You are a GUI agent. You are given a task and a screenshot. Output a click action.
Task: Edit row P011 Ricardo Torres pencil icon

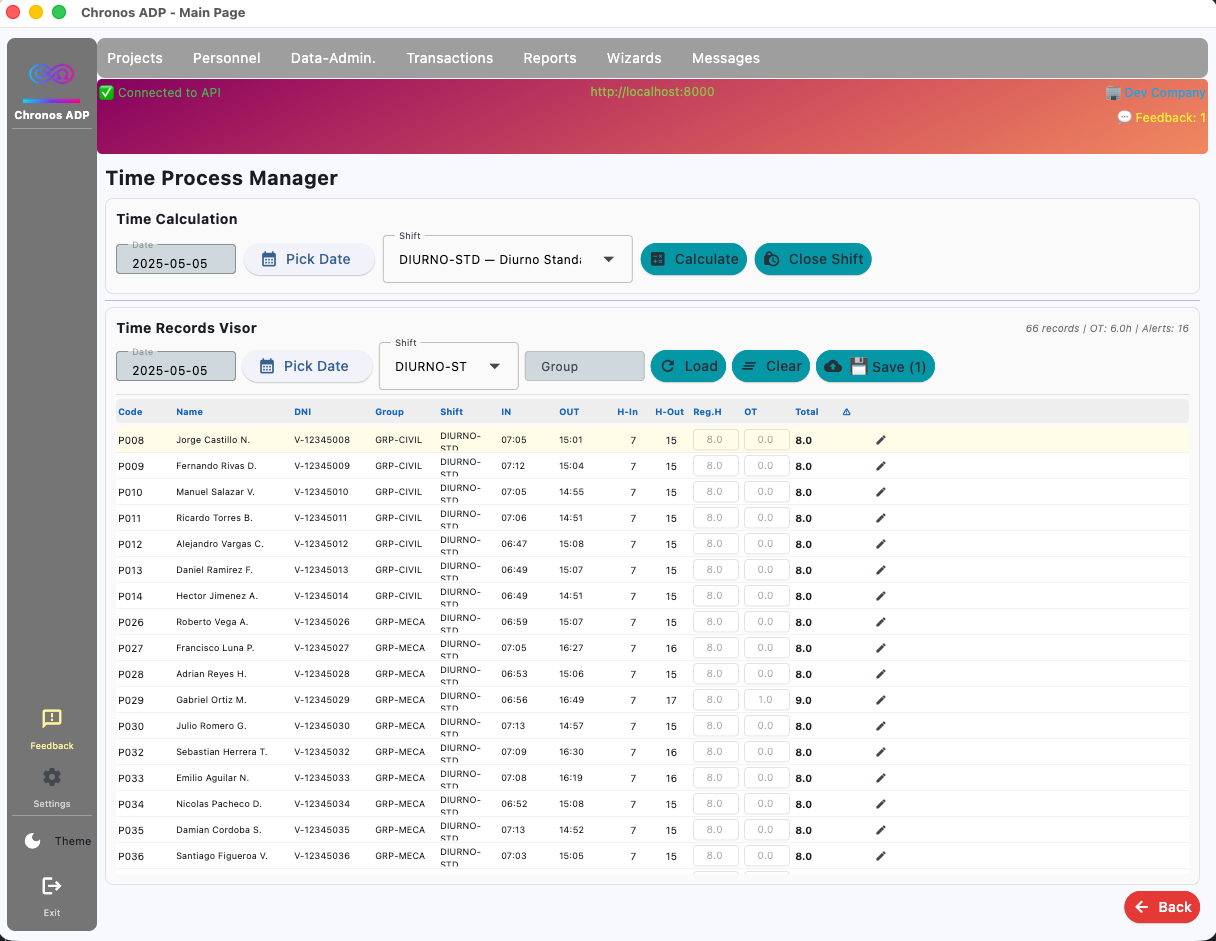click(881, 518)
